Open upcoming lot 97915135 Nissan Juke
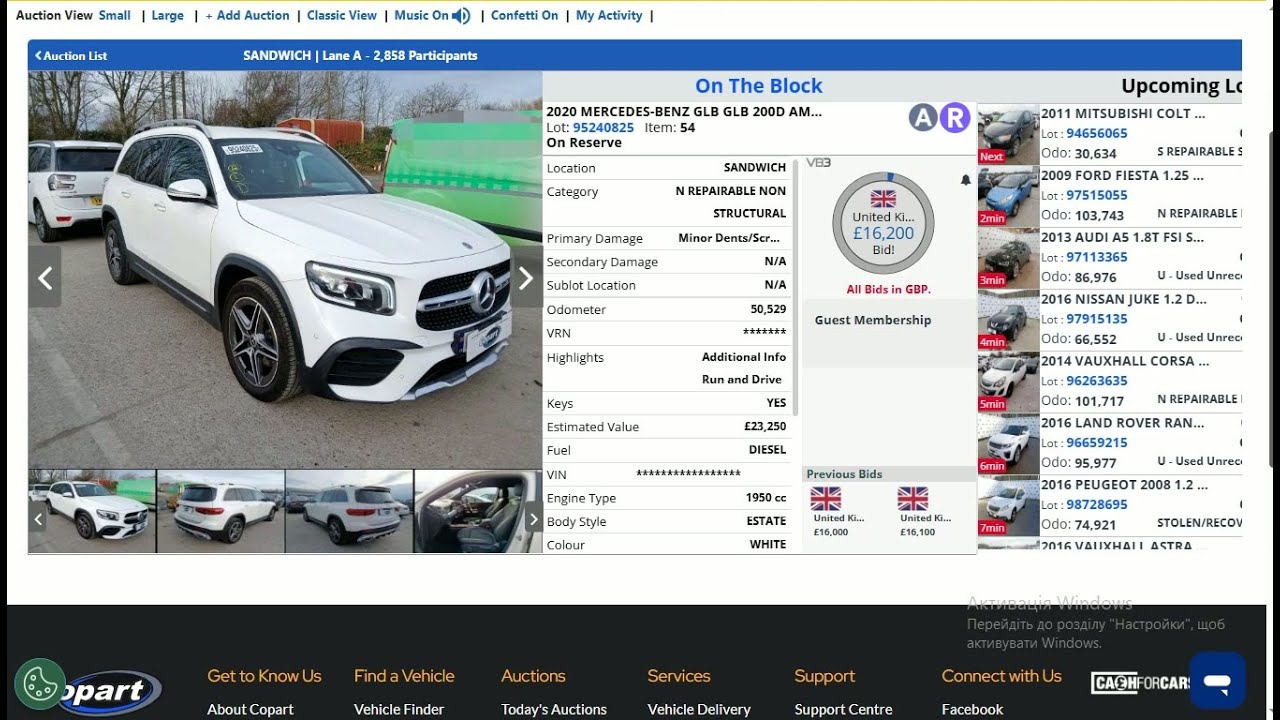 tap(1097, 320)
